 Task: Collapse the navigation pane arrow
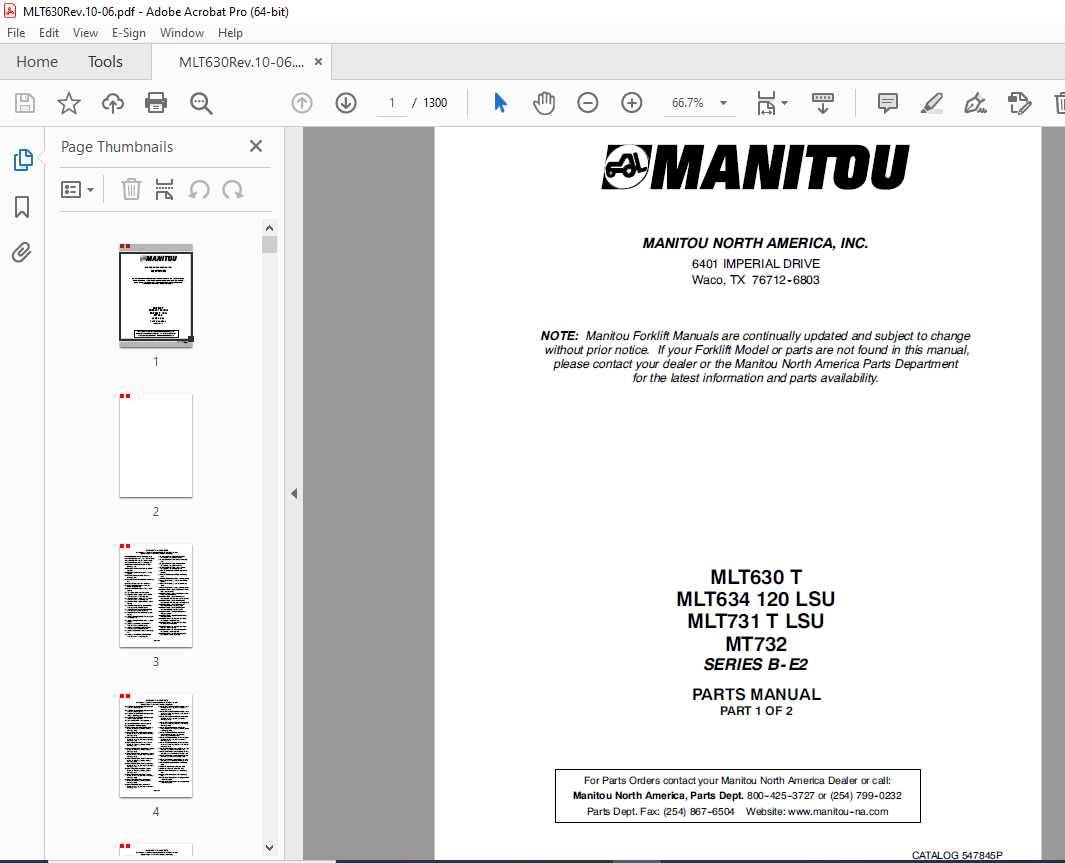(294, 494)
